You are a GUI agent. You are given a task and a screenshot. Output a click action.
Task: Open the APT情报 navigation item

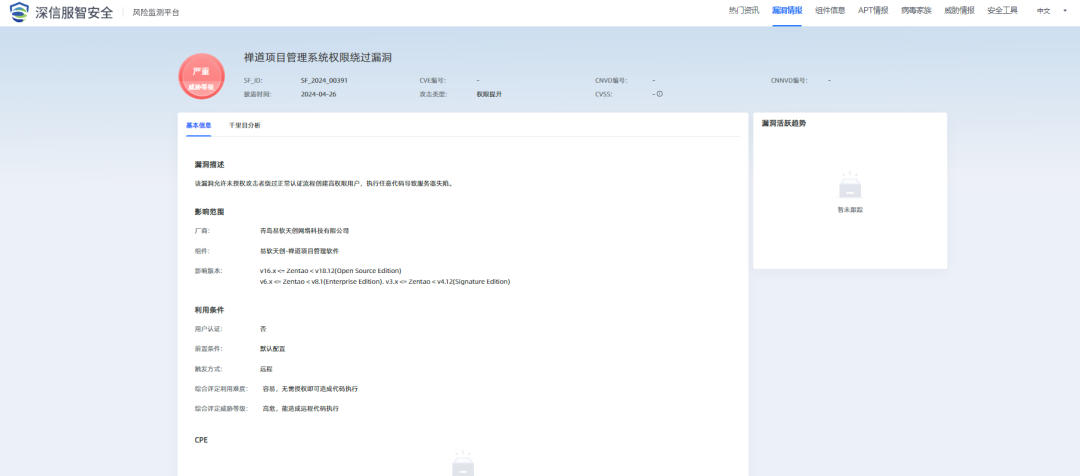pyautogui.click(x=873, y=10)
